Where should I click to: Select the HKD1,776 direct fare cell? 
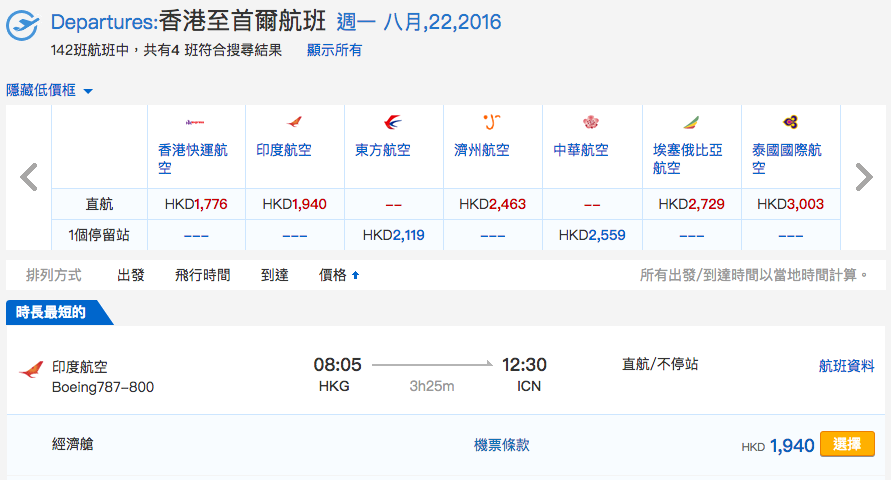(196, 204)
